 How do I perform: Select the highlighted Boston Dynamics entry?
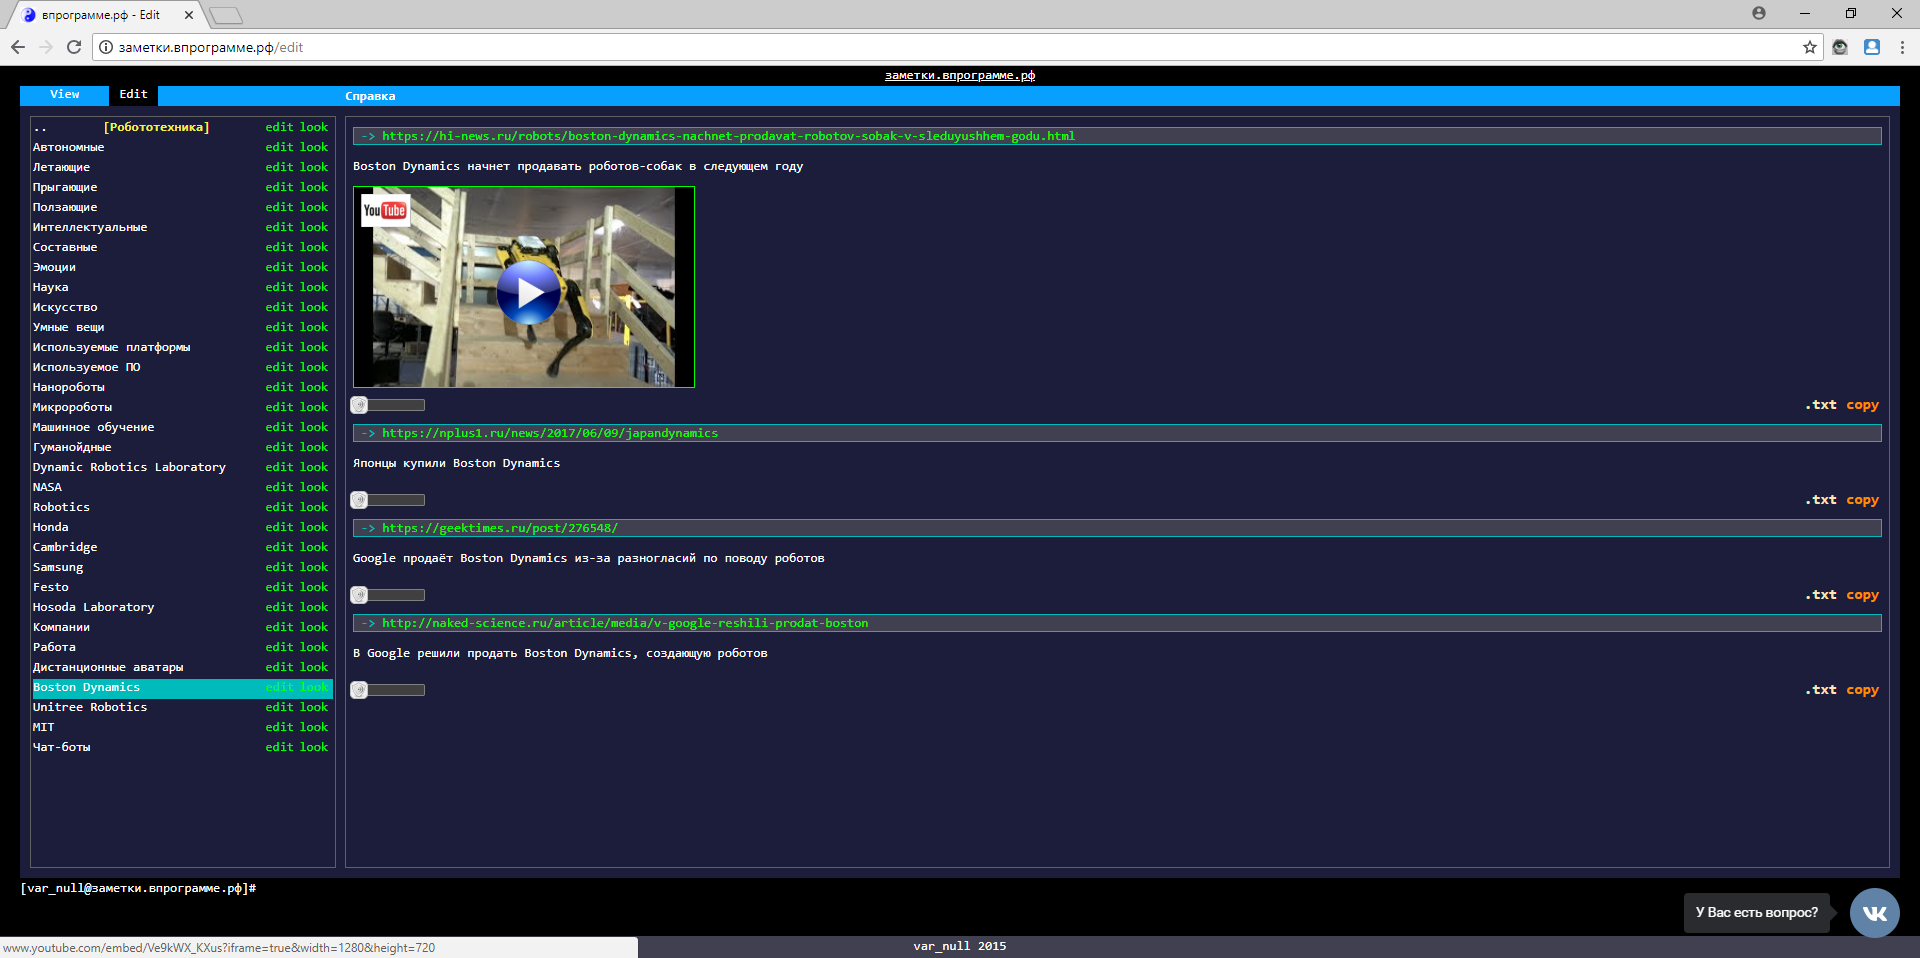coord(86,687)
